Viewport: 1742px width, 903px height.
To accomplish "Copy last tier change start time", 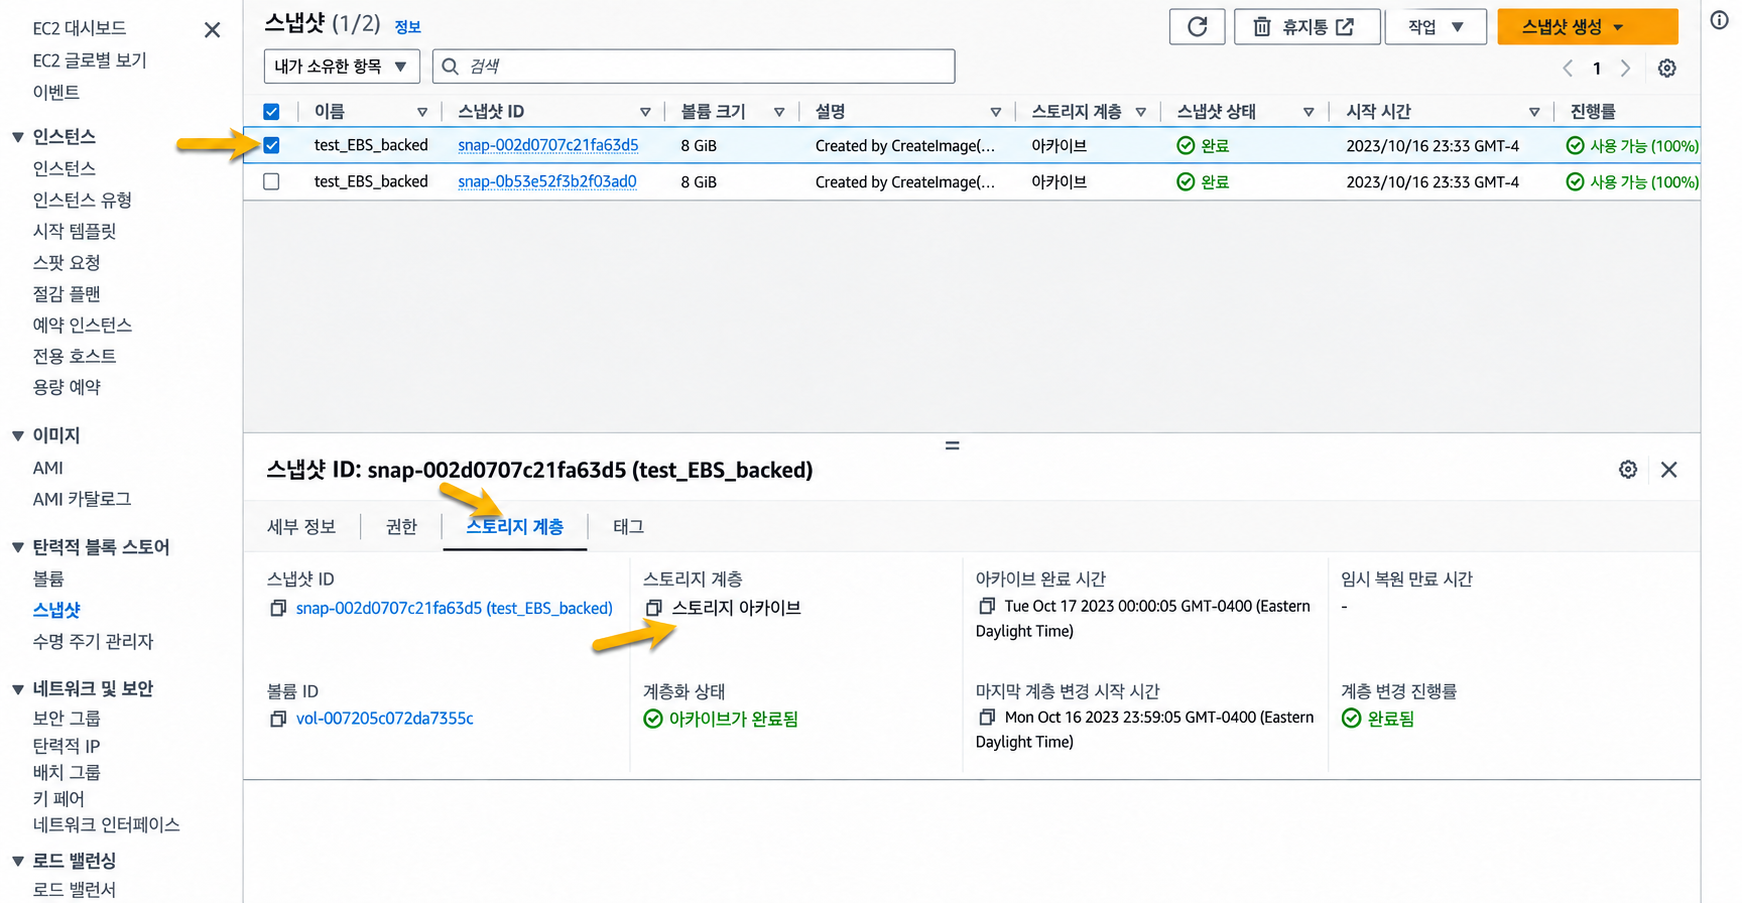I will point(987,717).
